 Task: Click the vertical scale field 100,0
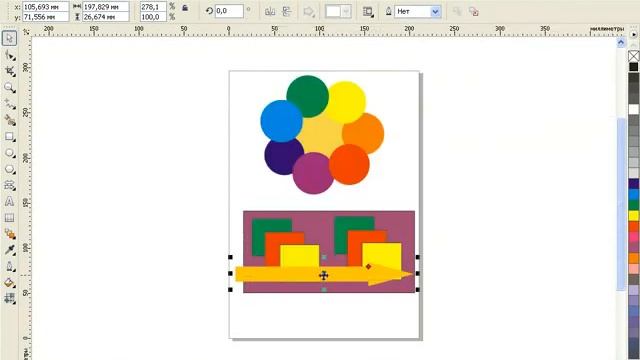[153, 17]
